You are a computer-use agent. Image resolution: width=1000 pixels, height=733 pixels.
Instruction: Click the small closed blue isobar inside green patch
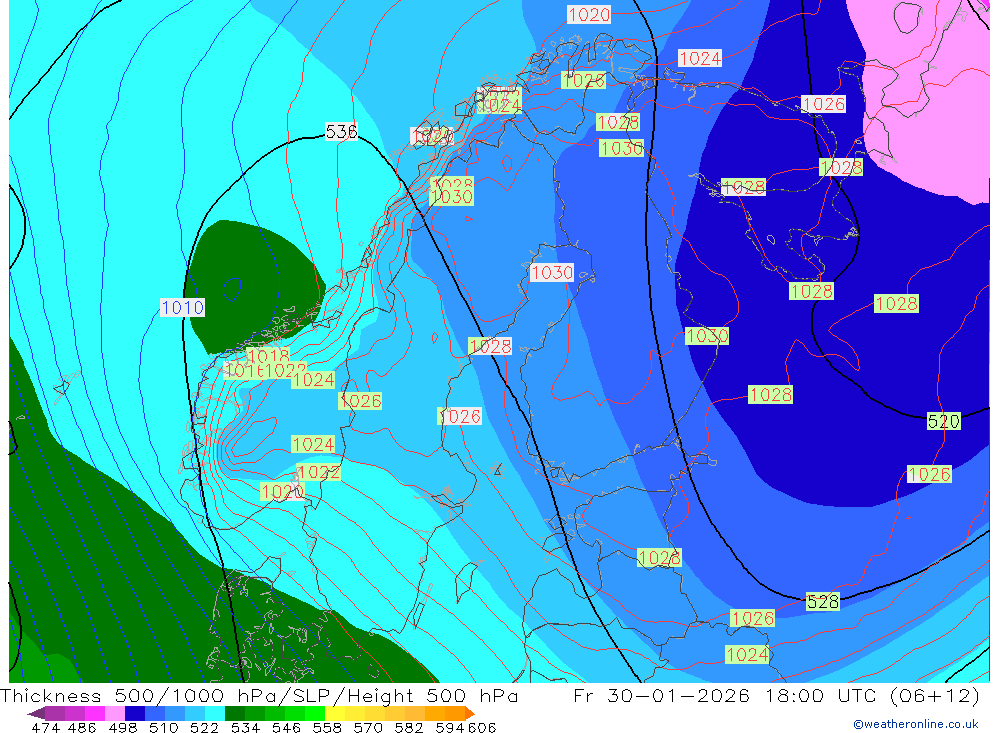point(232,290)
